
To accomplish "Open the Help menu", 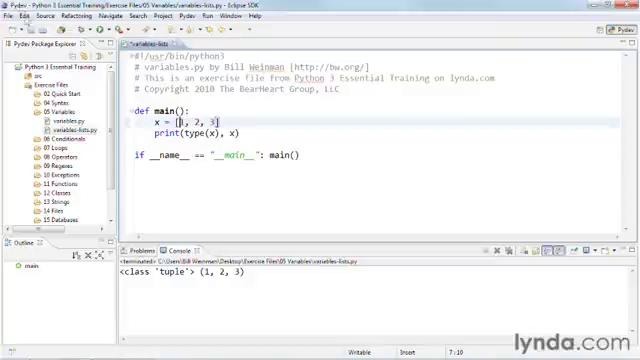I will 255,16.
